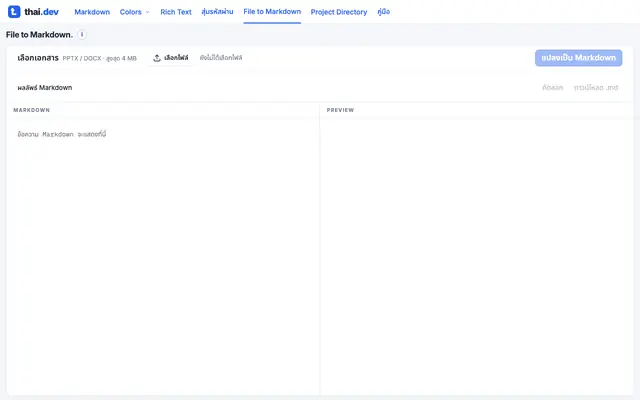
Task: Click the ดาวน์โหลด .md button
Action: (x=596, y=88)
